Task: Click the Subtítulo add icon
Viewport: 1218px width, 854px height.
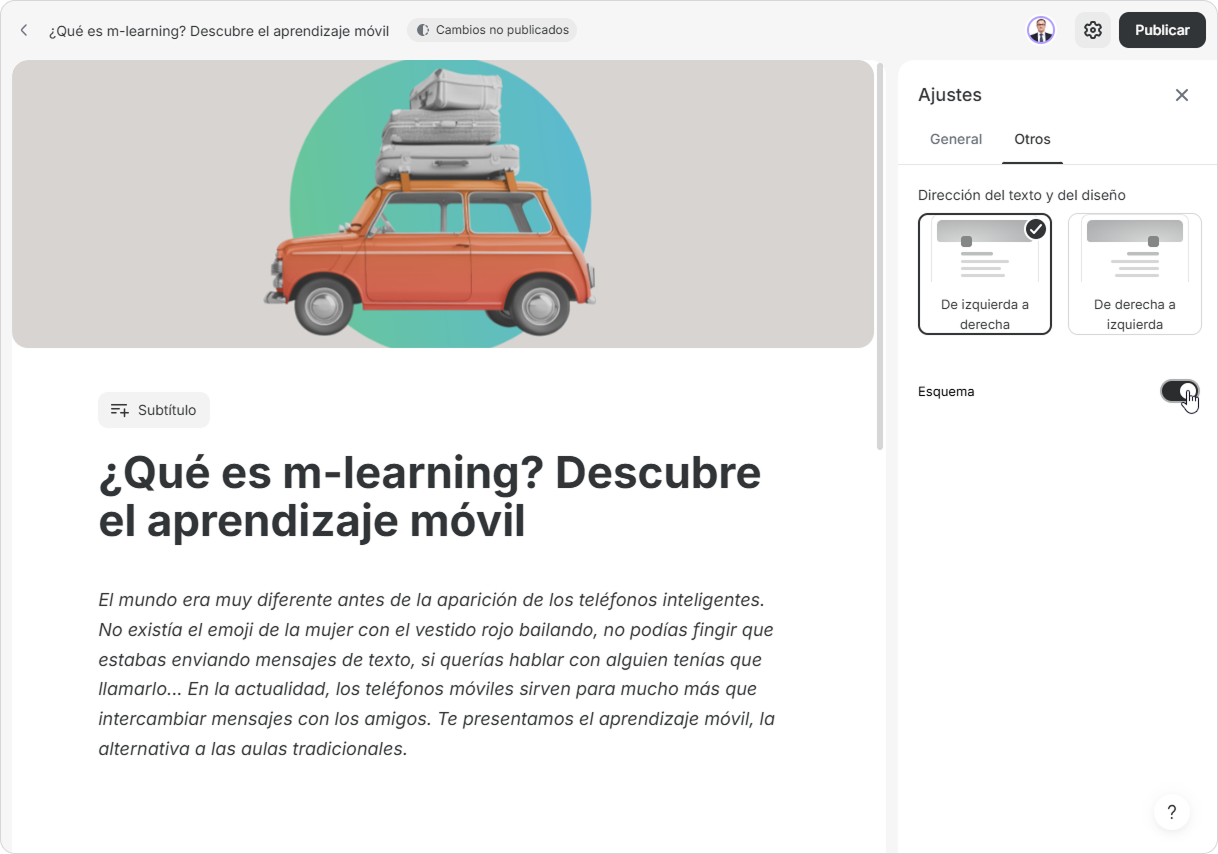Action: pos(119,410)
